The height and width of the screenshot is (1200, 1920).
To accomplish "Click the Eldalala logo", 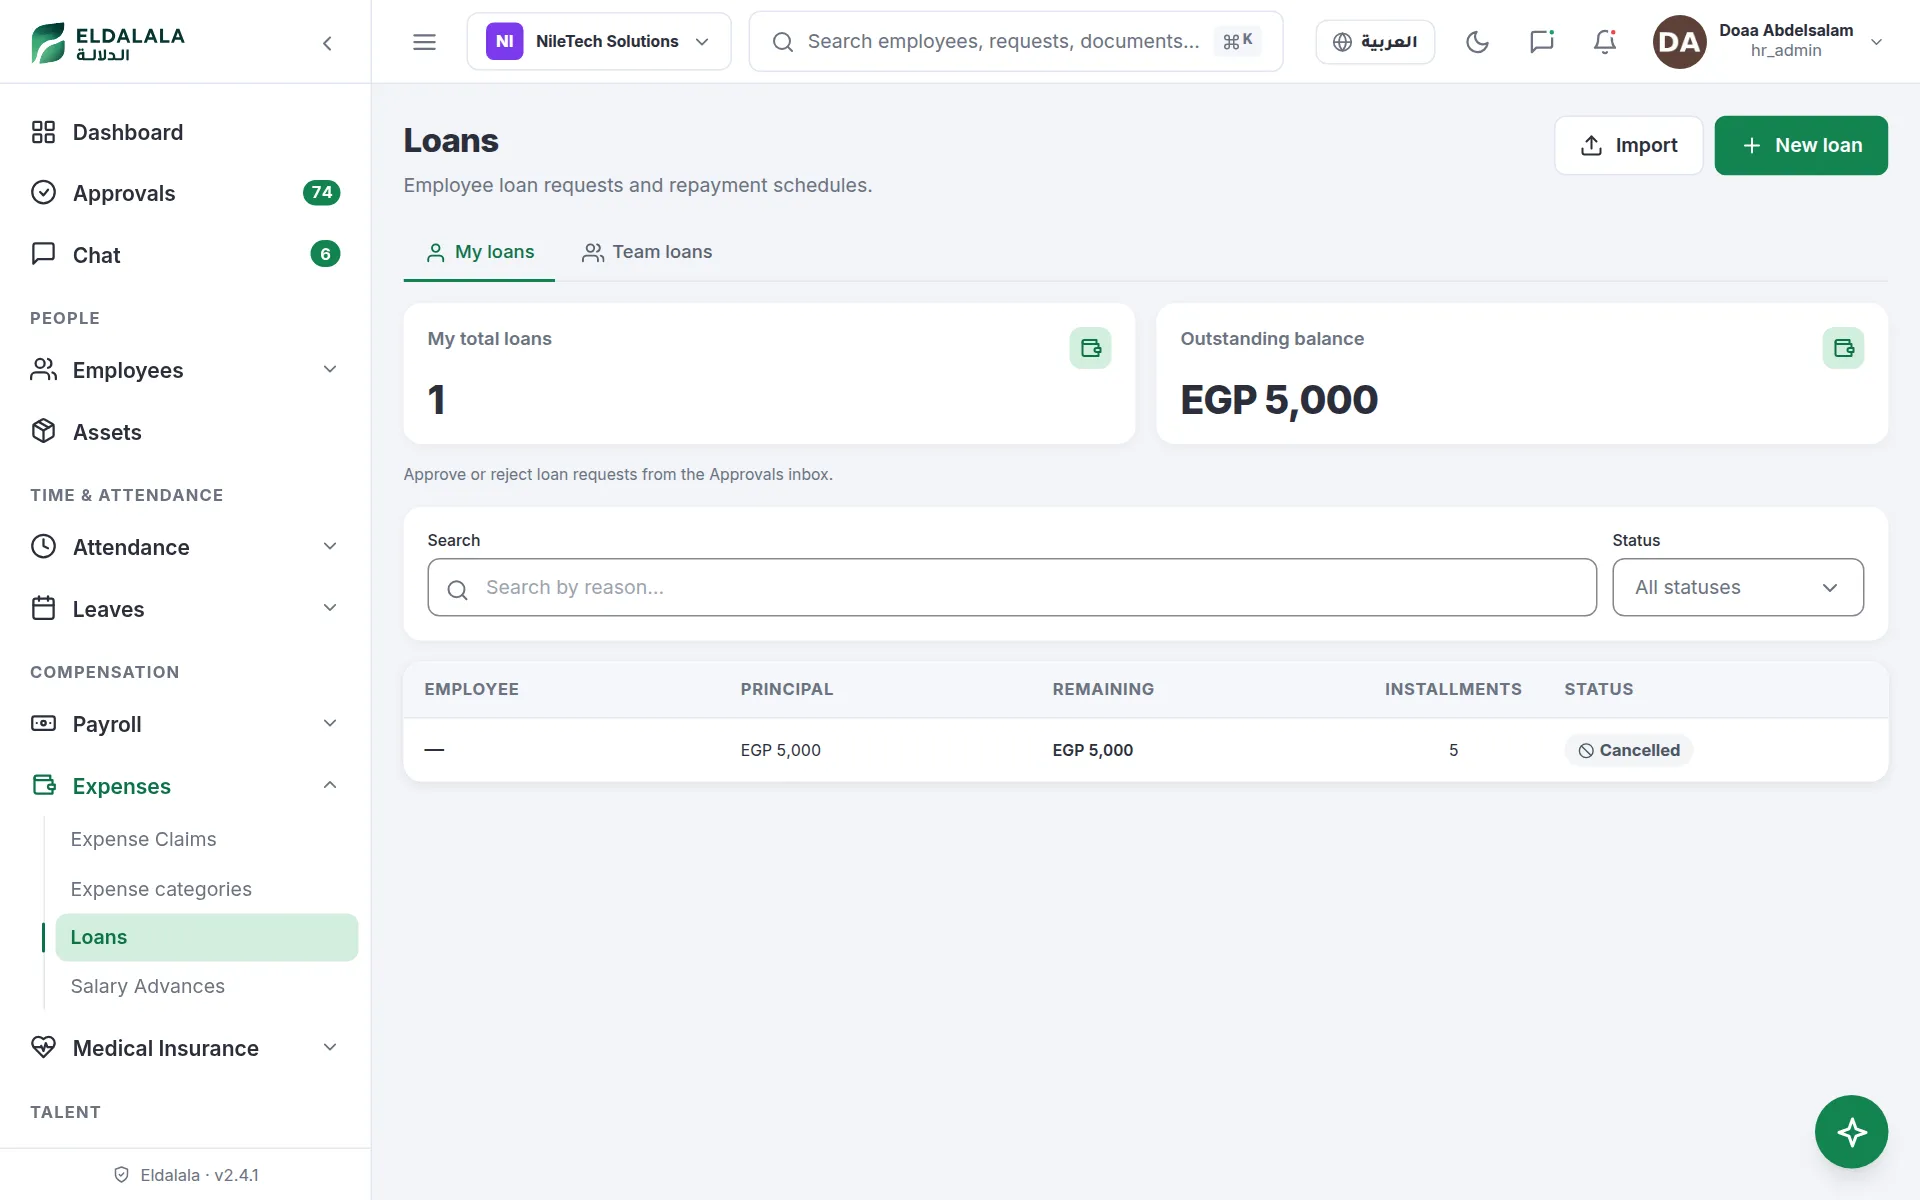I will (108, 43).
